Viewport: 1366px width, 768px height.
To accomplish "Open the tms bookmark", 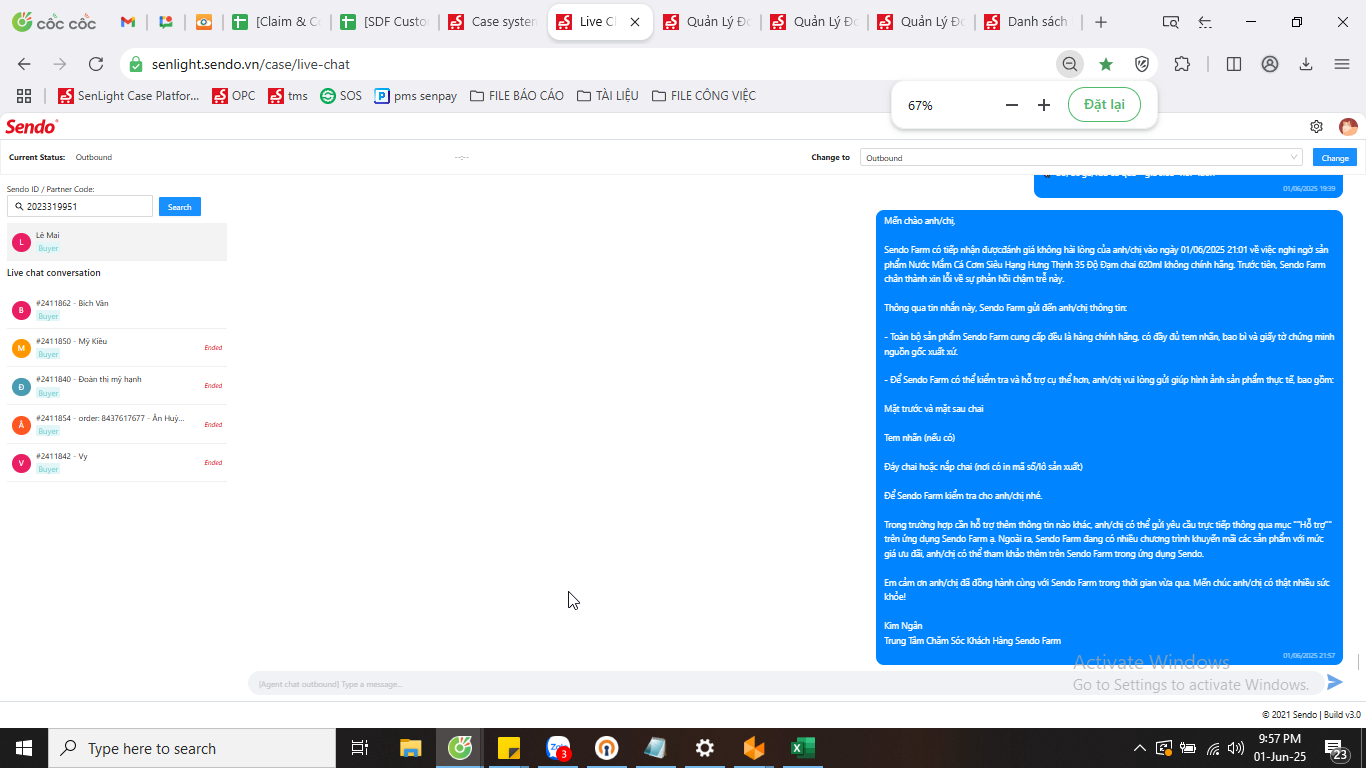I will [x=288, y=96].
